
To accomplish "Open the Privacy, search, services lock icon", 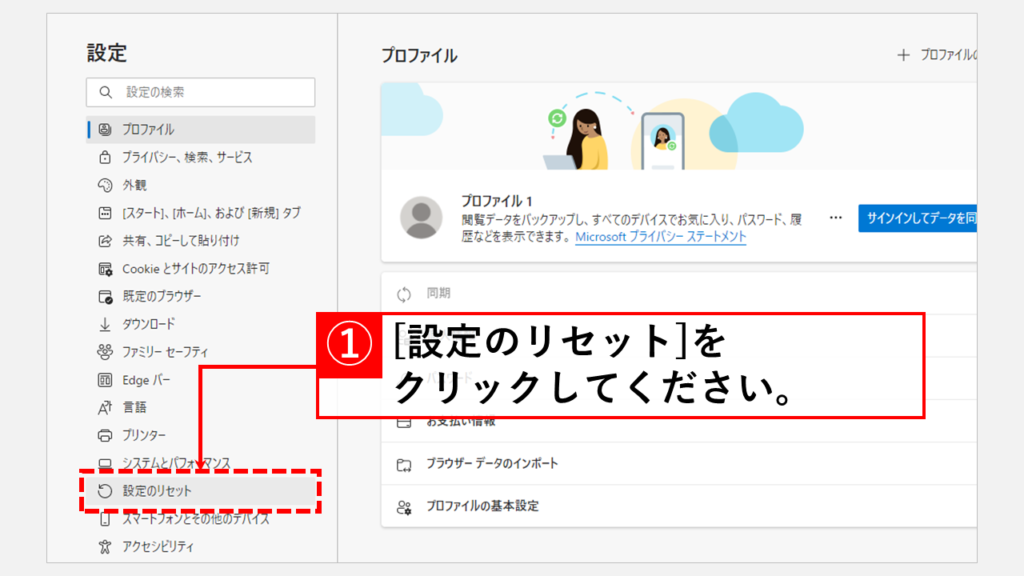I will (x=104, y=158).
